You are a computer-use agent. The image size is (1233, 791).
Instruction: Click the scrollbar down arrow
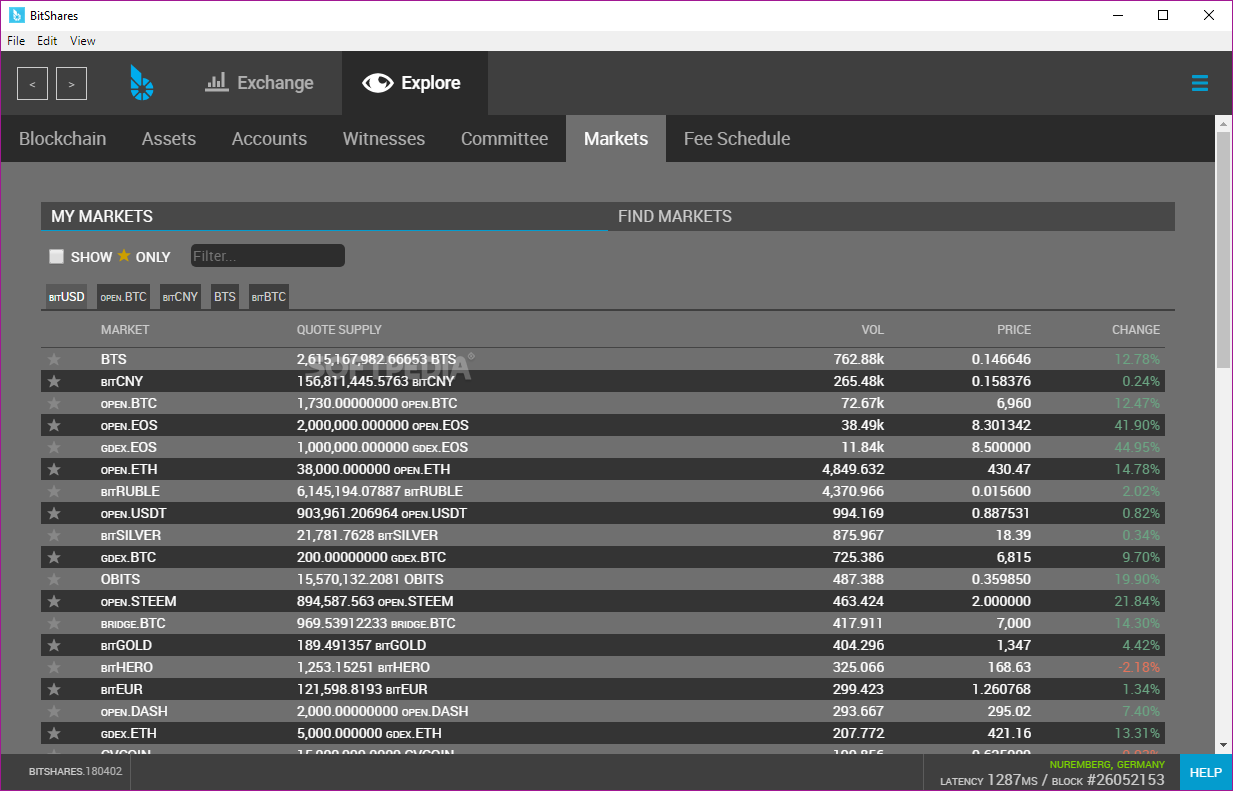pos(1223,745)
